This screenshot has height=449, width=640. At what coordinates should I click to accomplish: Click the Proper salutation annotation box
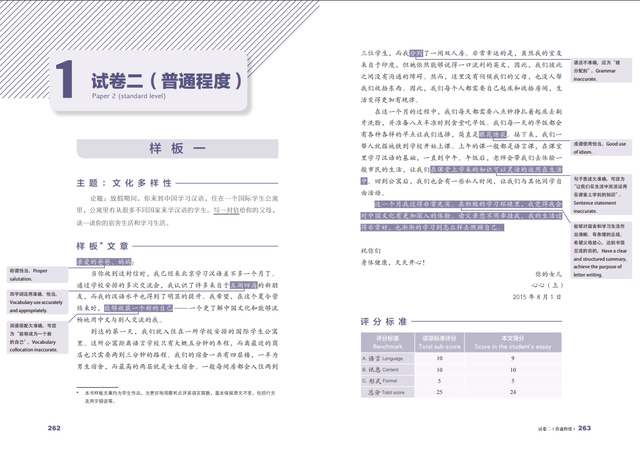[37, 275]
